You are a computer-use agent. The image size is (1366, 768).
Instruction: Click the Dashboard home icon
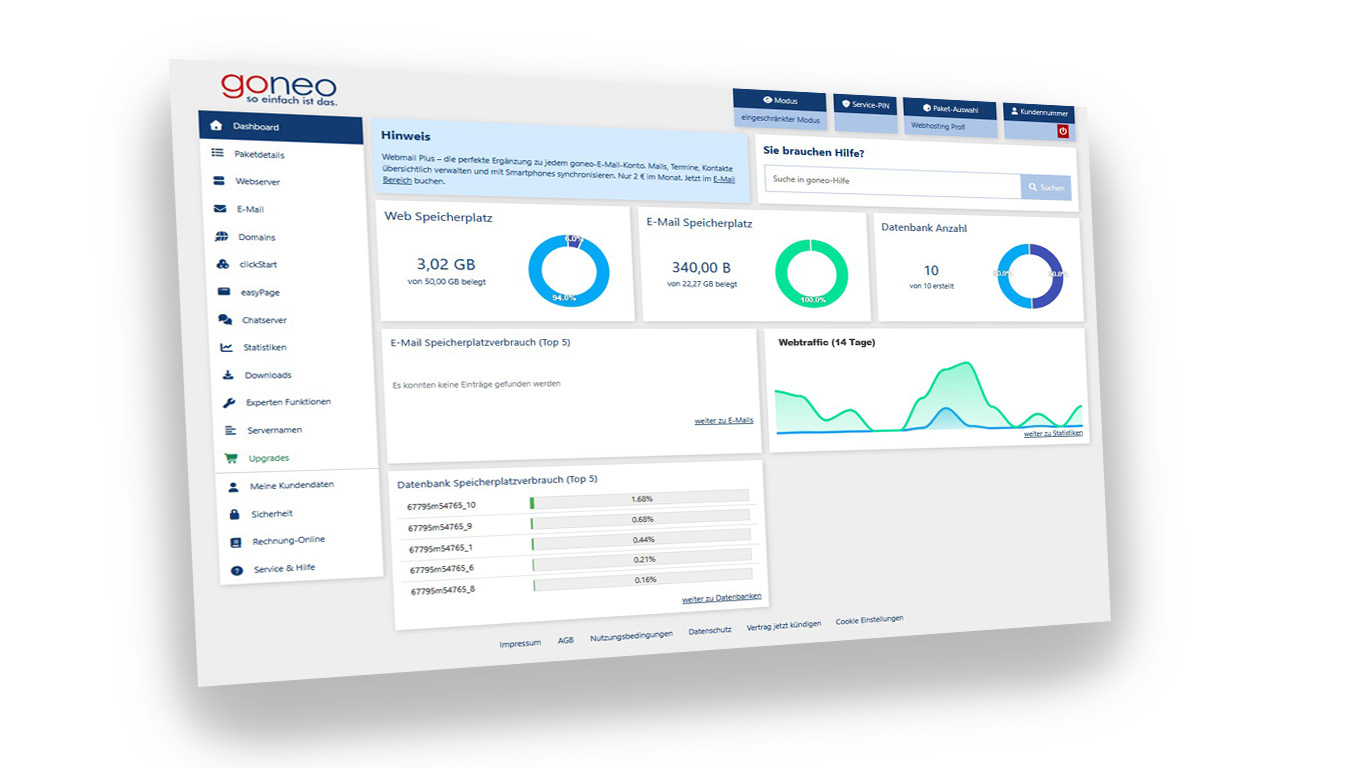pos(216,126)
